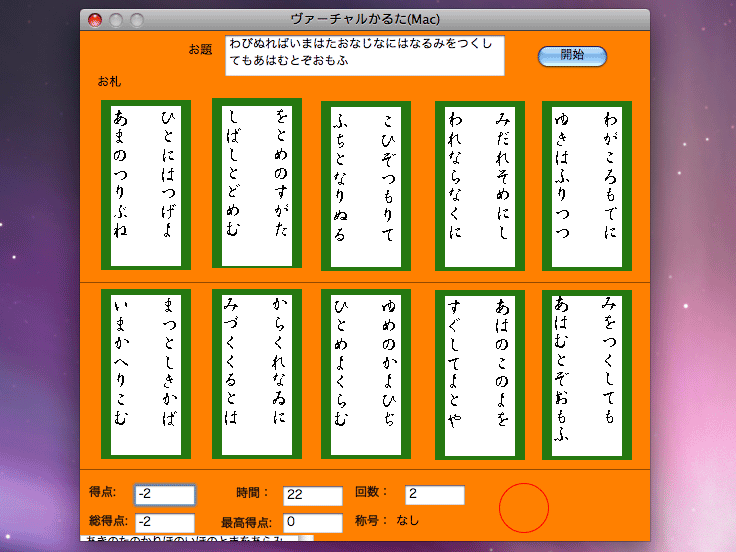Select the card みをつくしても あはむとぞおもふ

pos(587,375)
